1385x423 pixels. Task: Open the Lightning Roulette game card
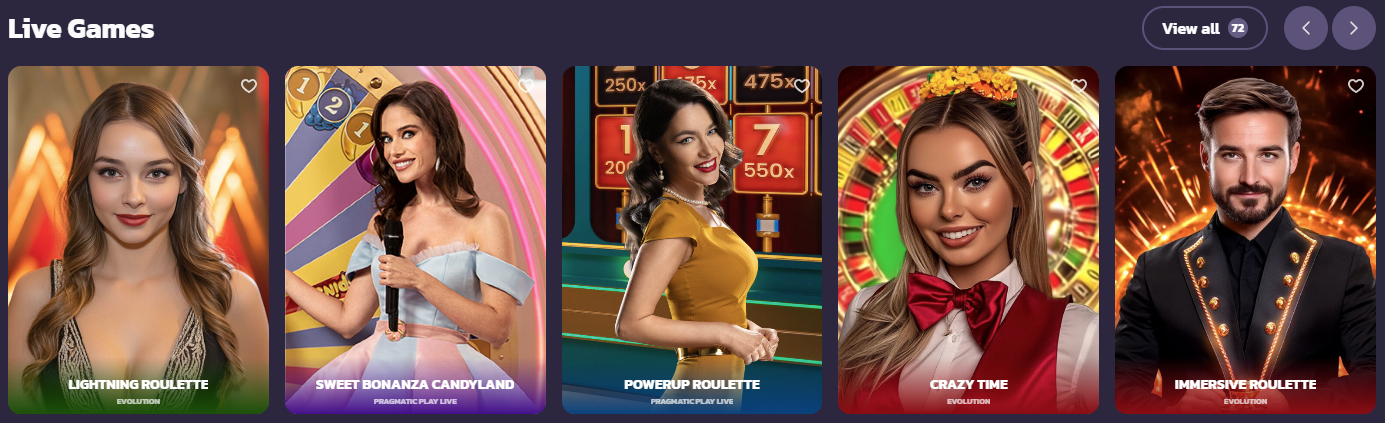pos(138,240)
